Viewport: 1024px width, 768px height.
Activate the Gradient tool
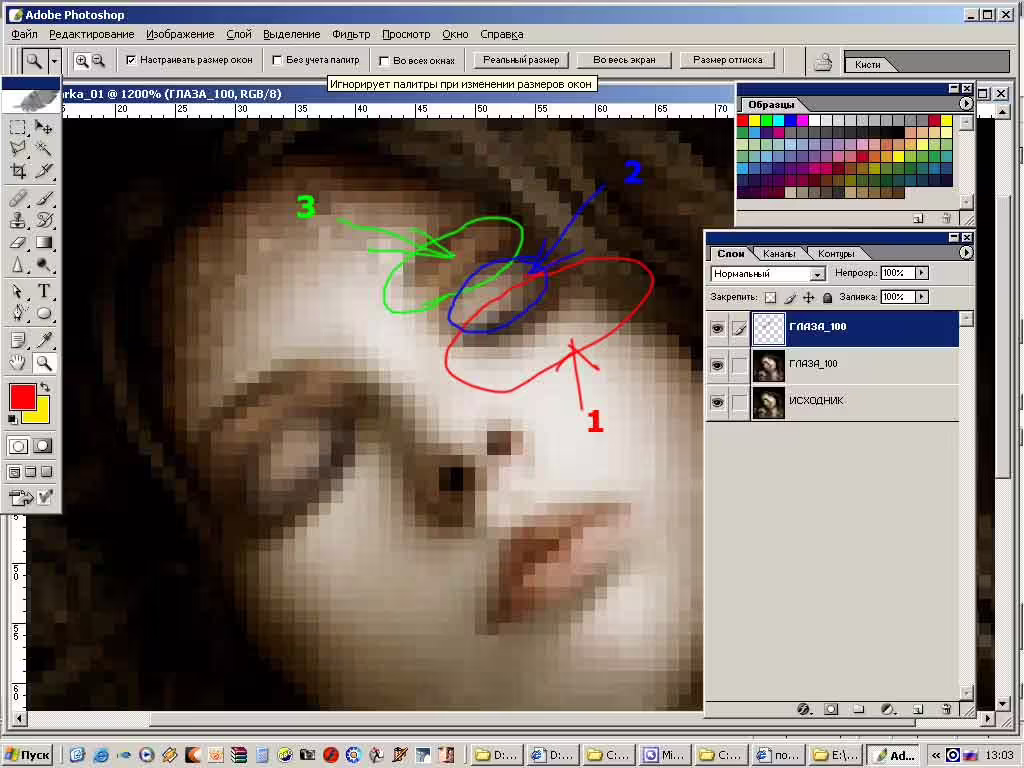click(44, 242)
